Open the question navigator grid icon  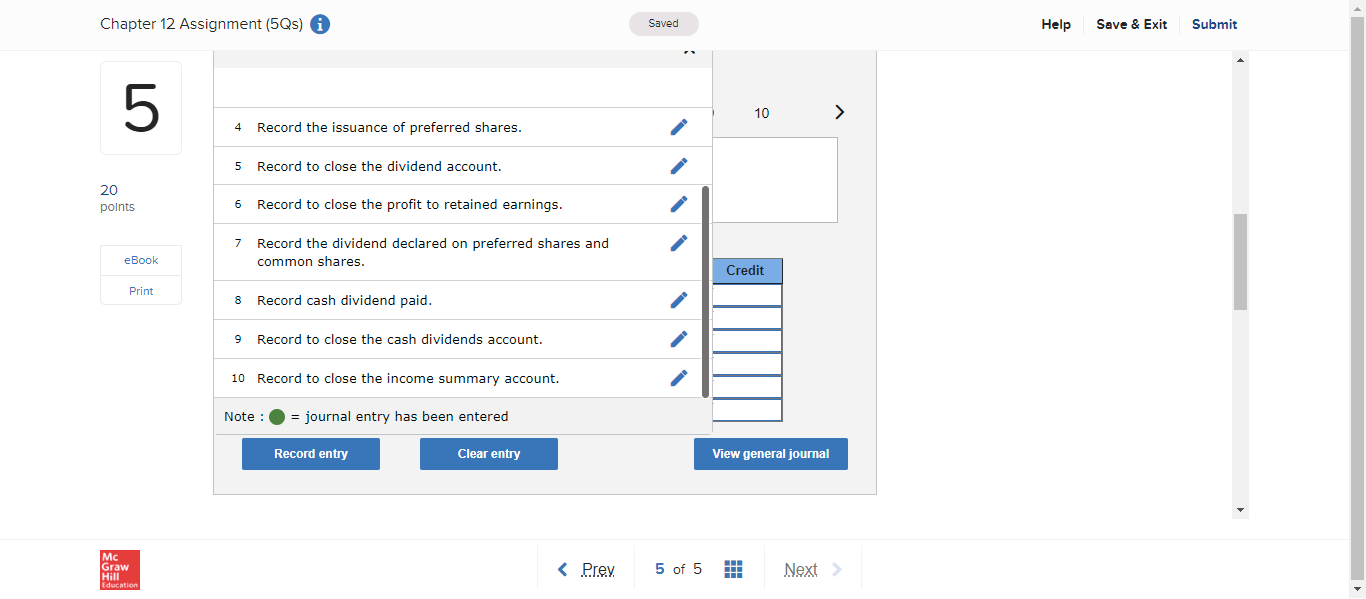[x=733, y=568]
